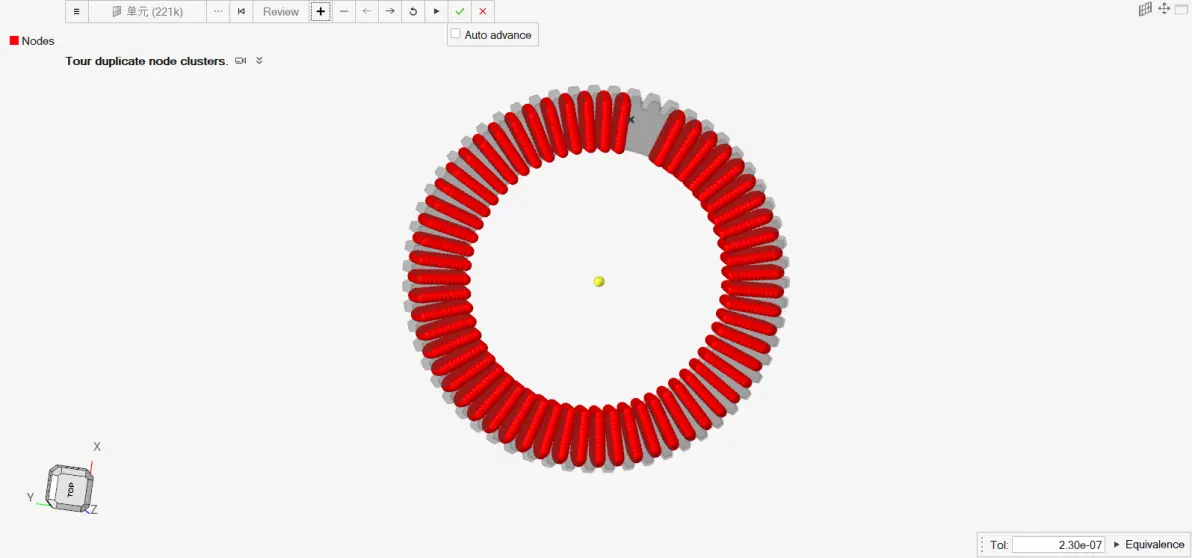This screenshot has height=558, width=1192.
Task: Click the plus add-to-selection icon
Action: [x=321, y=11]
